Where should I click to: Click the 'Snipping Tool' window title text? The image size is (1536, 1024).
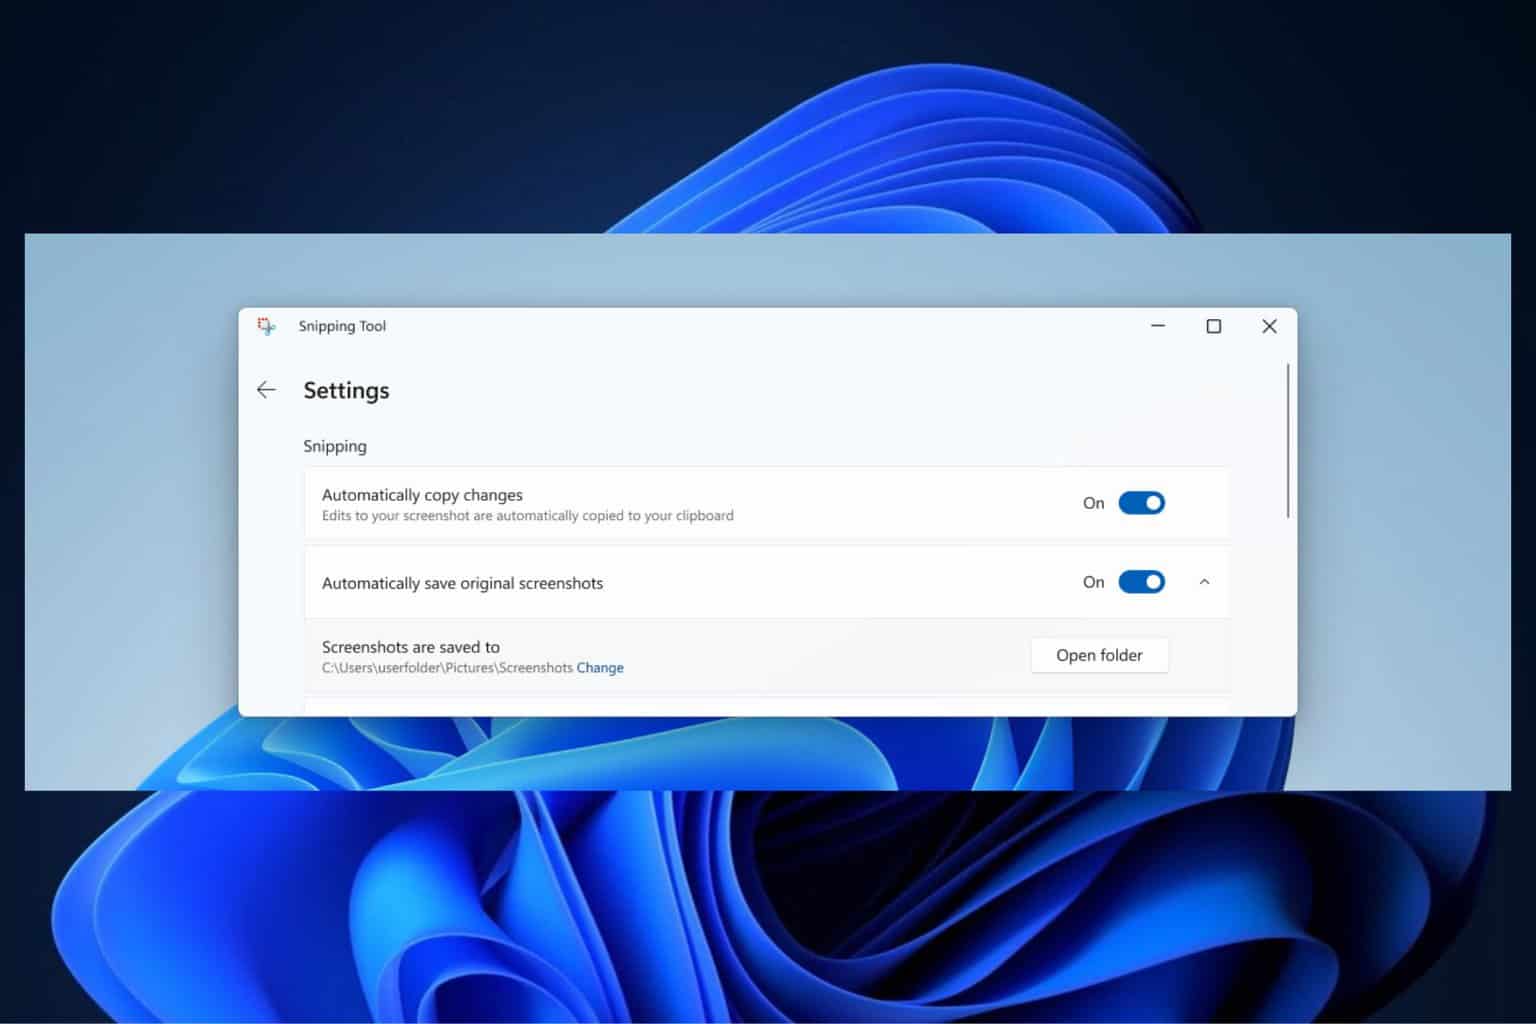click(342, 326)
